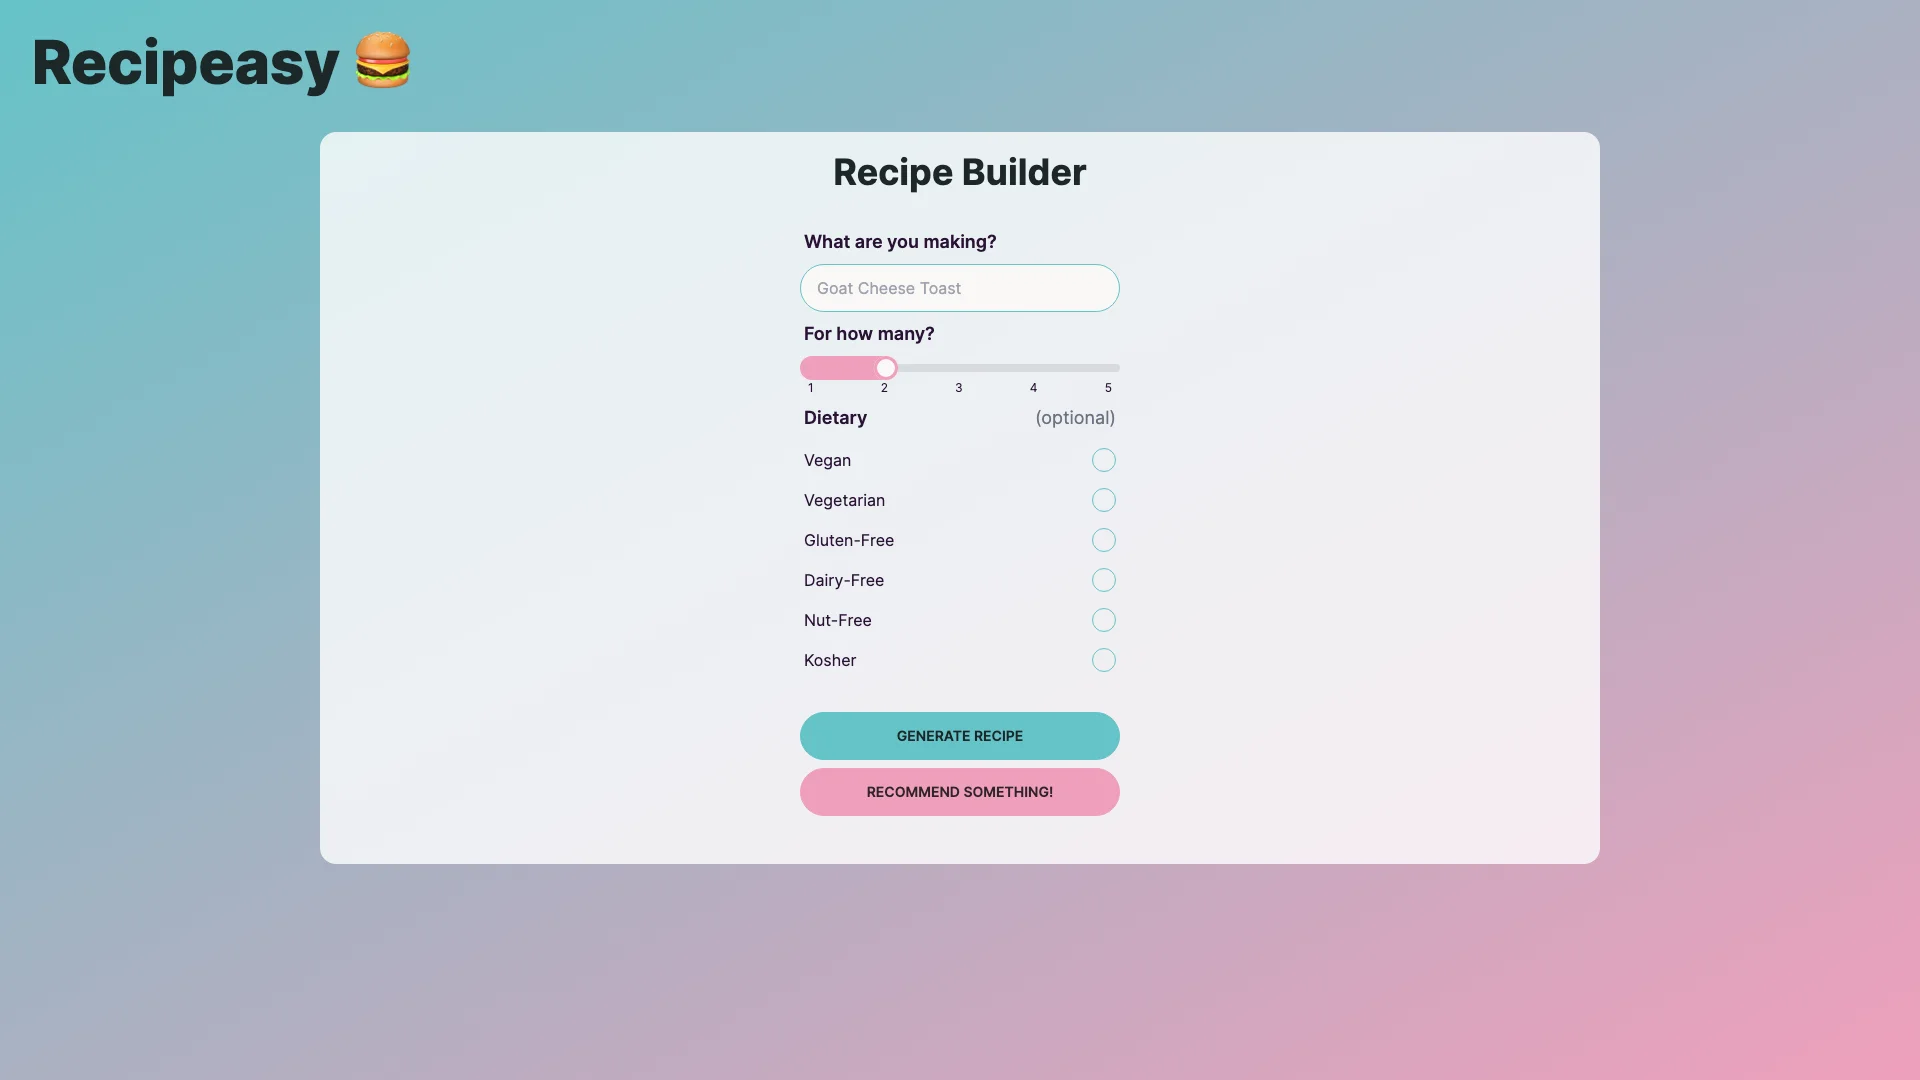The height and width of the screenshot is (1080, 1920).
Task: Click the Vegetarian dietary checkbox icon
Action: coord(1104,498)
